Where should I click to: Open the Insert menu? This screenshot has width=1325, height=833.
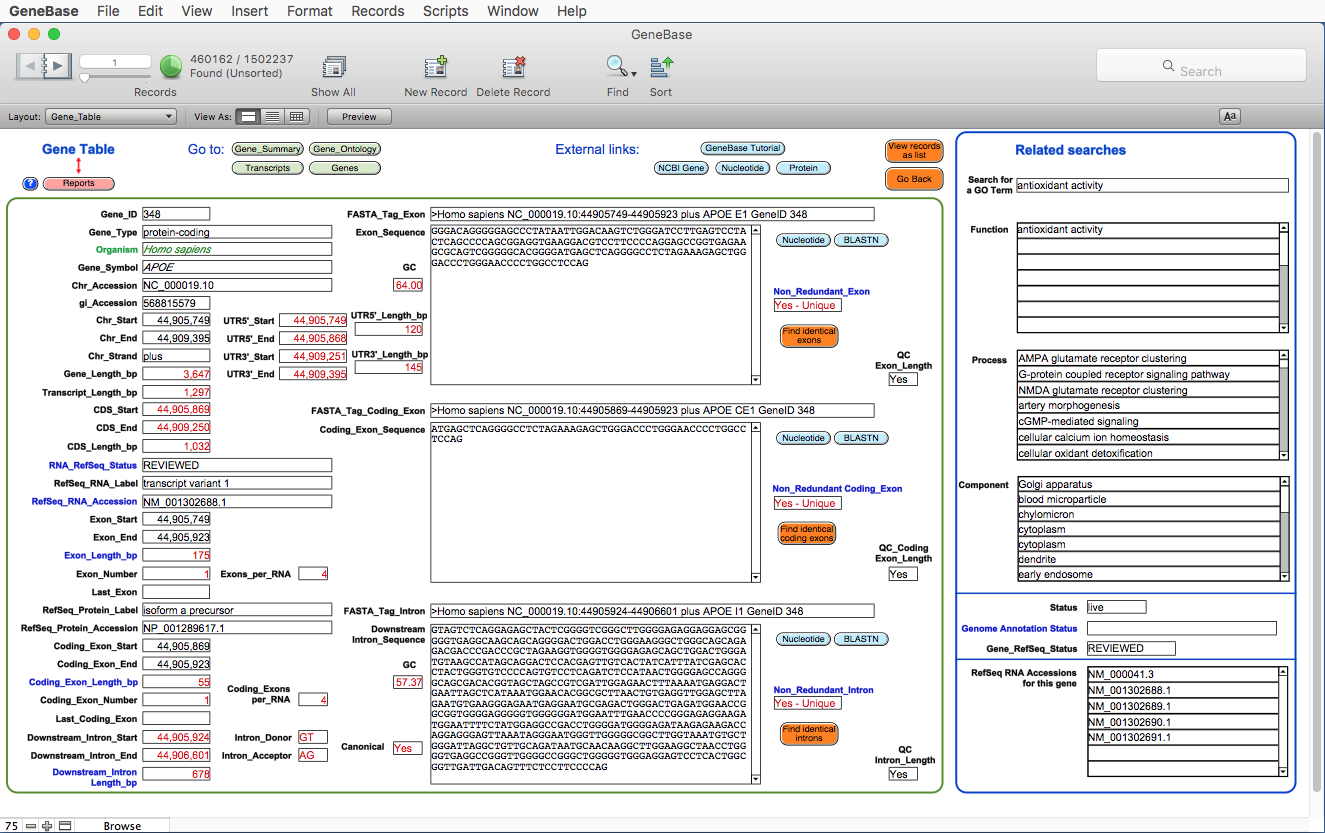tap(249, 11)
